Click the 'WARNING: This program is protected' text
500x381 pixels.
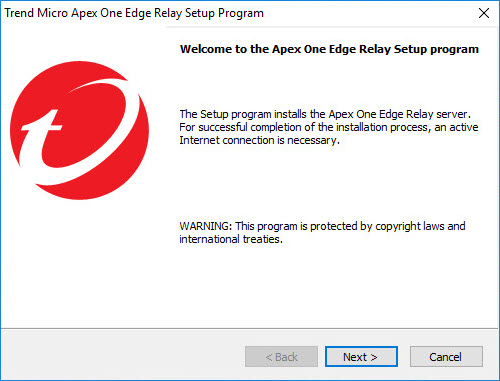click(322, 232)
